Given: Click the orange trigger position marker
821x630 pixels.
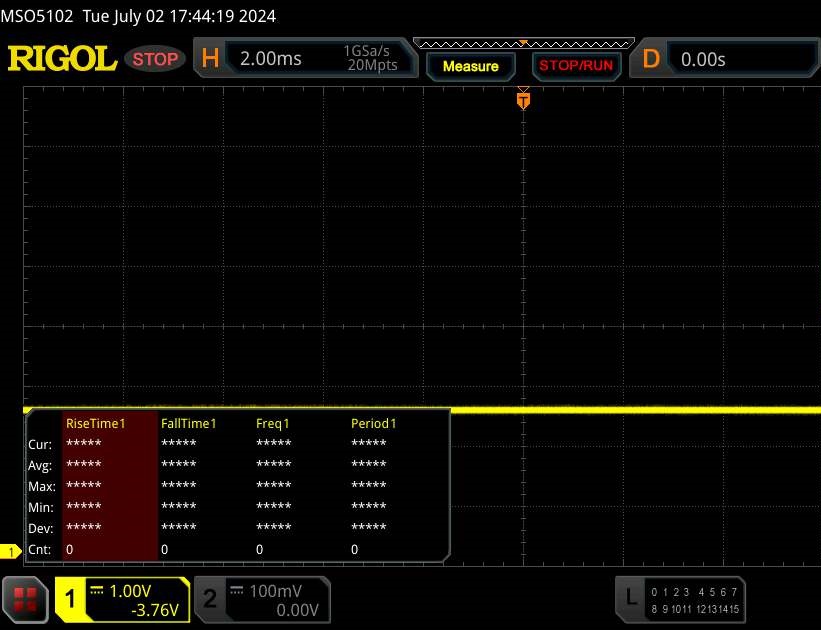Looking at the screenshot, I should 522,100.
